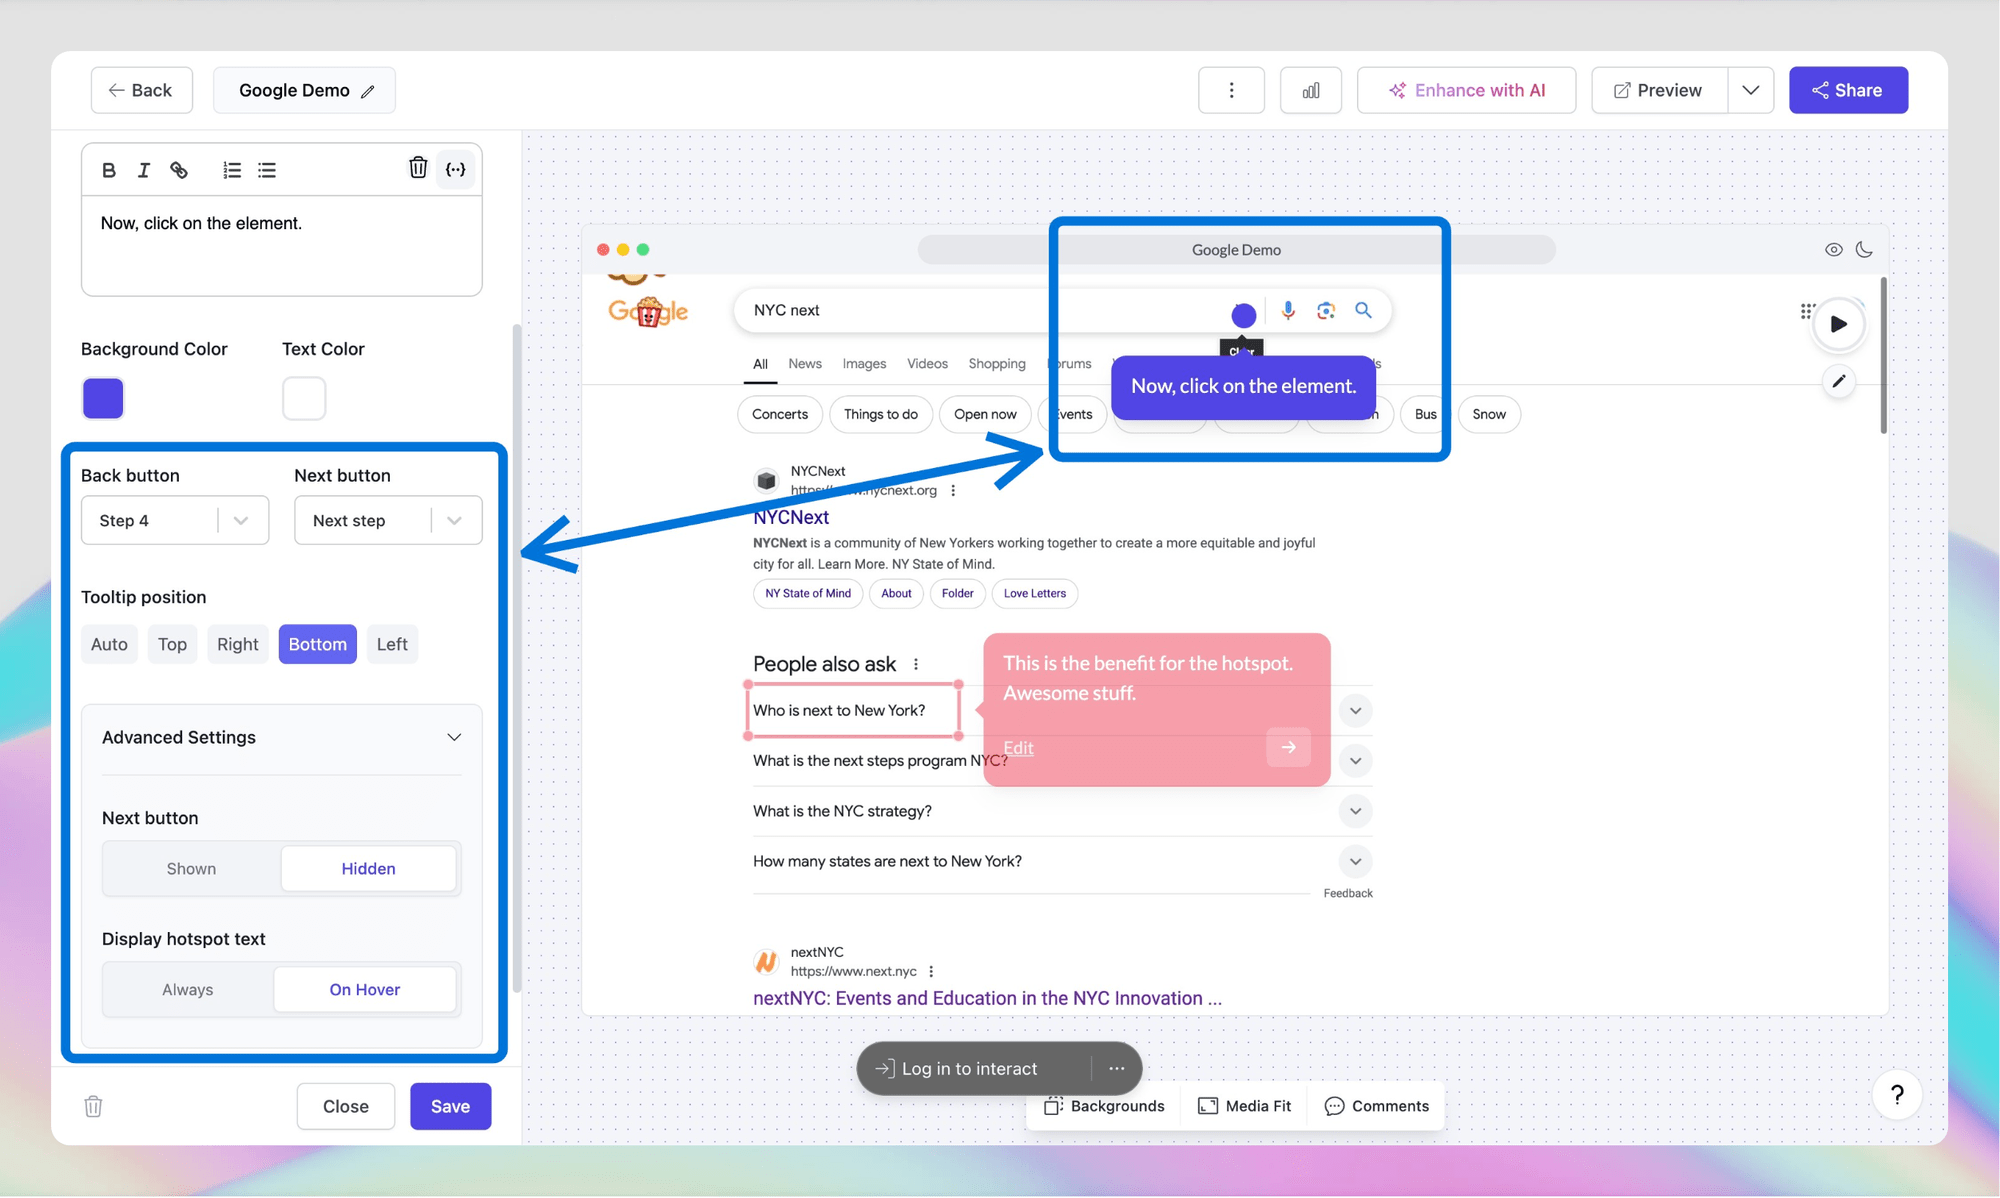Delete text with the toolbar trash icon
Viewport: 2000px width, 1198px height.
pos(418,168)
